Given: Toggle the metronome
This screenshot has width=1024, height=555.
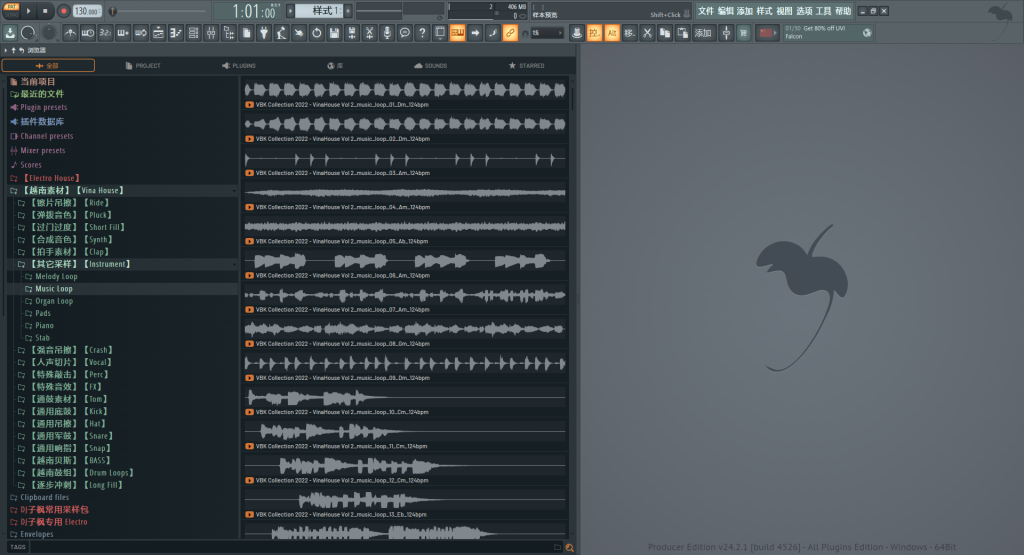Looking at the screenshot, I should (70, 33).
